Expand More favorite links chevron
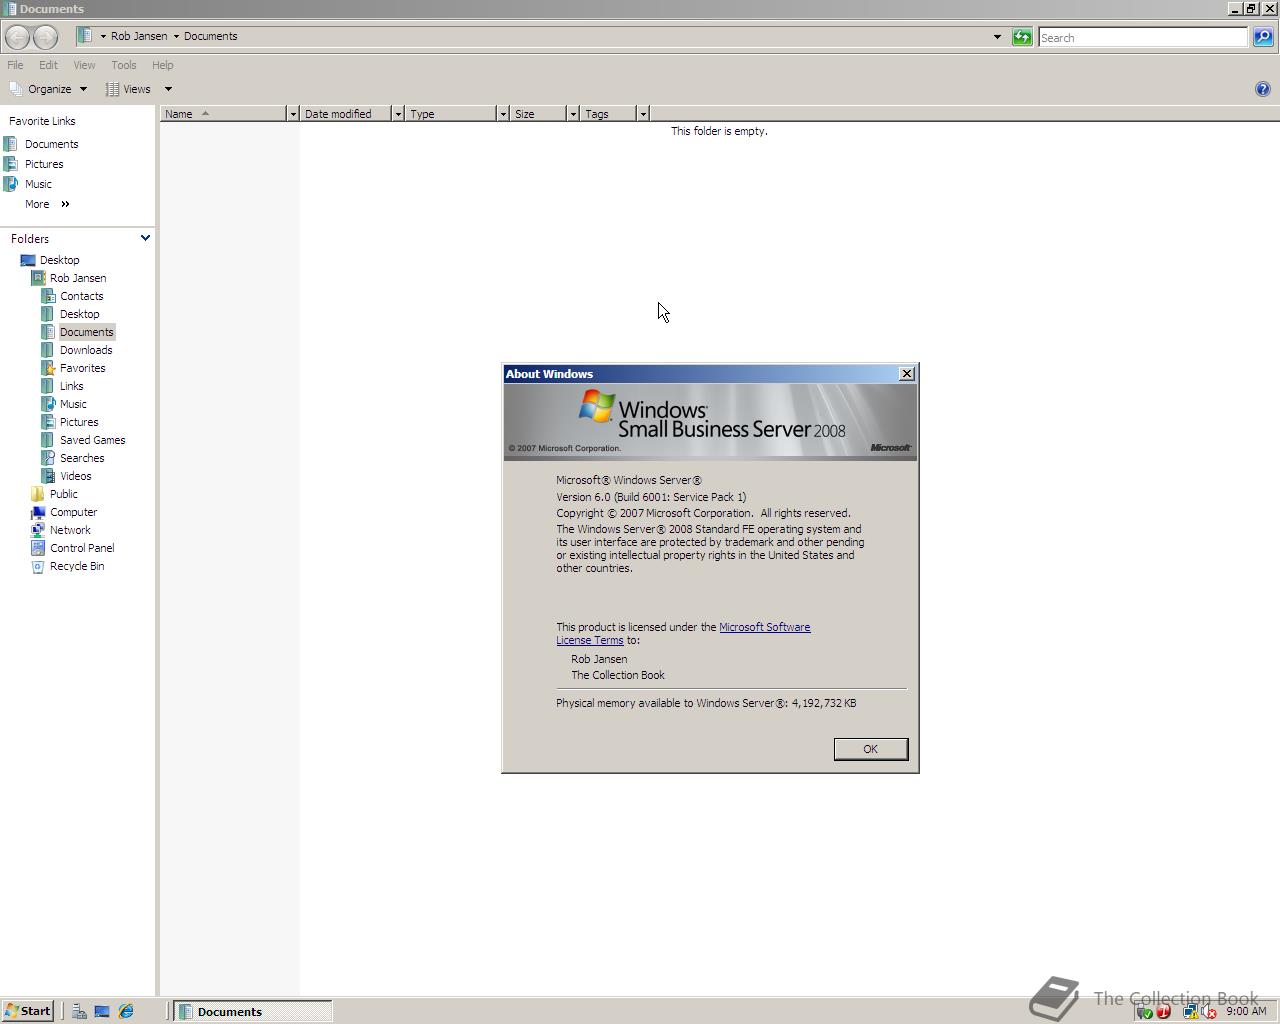Image resolution: width=1280 pixels, height=1024 pixels. click(65, 204)
